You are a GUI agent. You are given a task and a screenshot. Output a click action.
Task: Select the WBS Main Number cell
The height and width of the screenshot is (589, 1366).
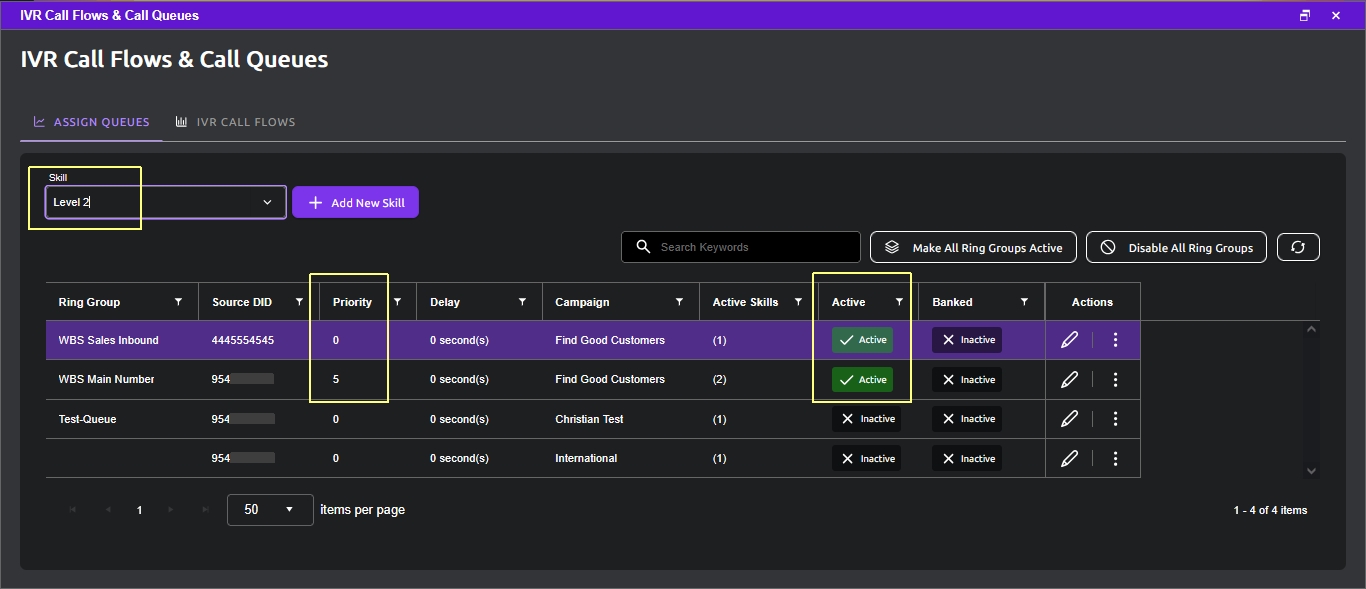122,379
